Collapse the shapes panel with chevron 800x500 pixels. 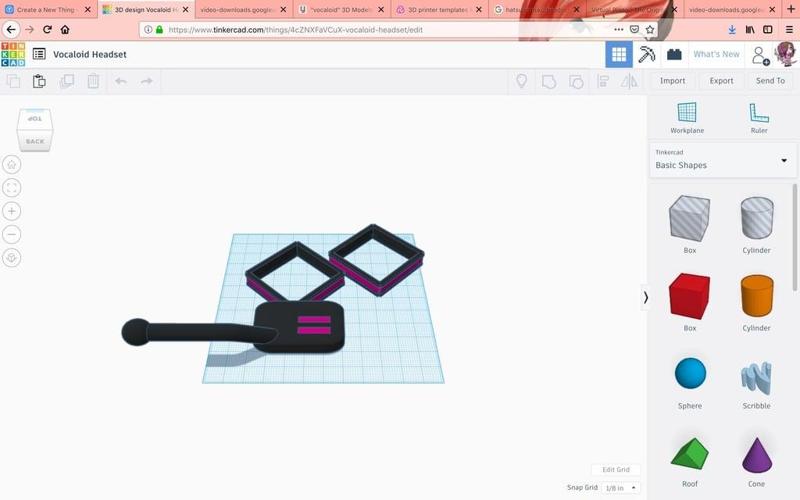[x=645, y=297]
